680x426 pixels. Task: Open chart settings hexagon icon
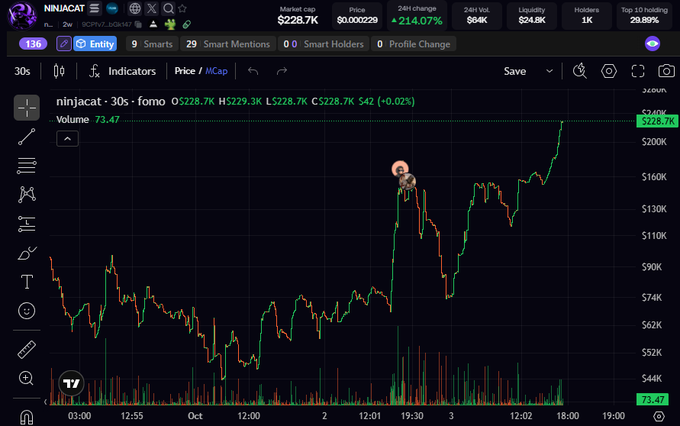coord(609,71)
